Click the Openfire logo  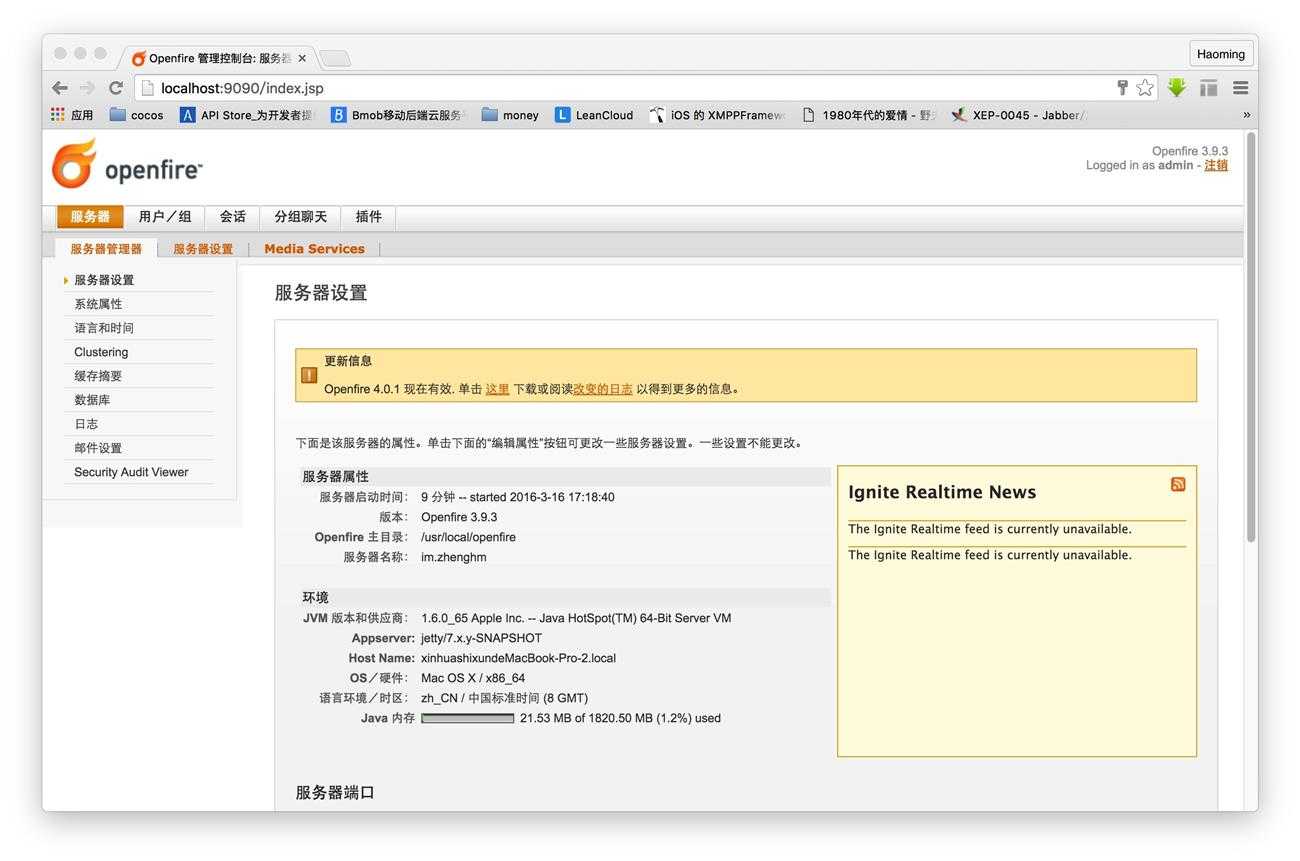pos(127,165)
